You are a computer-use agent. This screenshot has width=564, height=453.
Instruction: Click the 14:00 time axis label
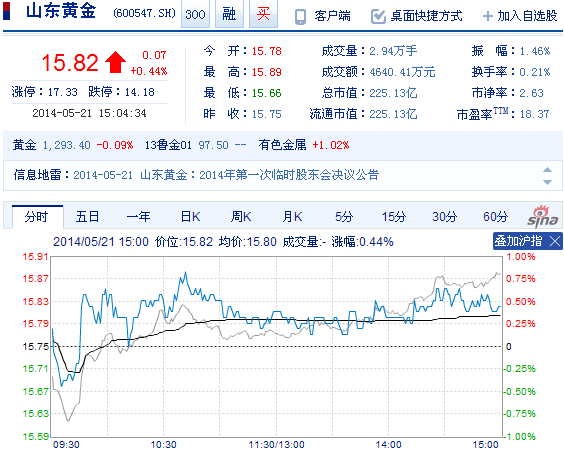click(x=388, y=445)
